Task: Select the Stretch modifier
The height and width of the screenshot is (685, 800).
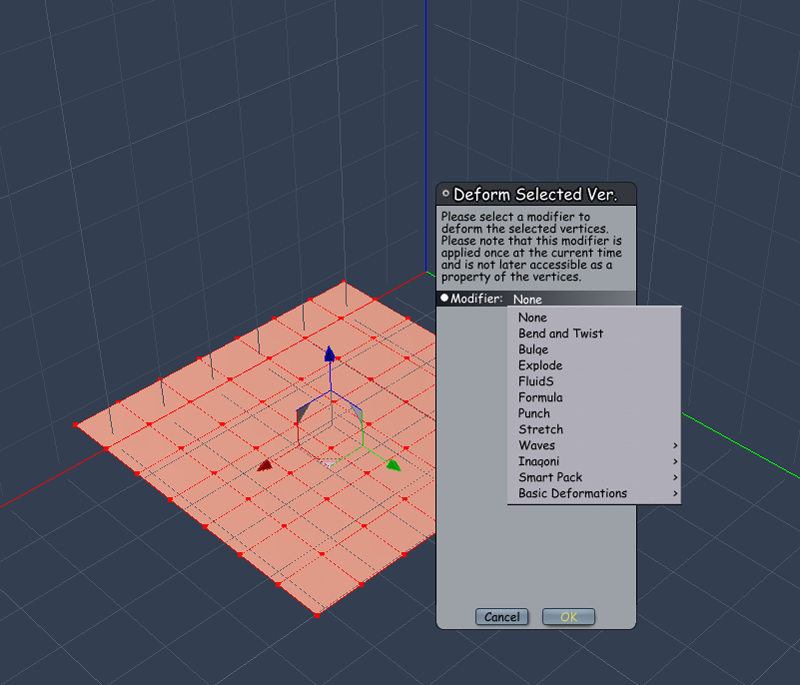Action: 594,429
